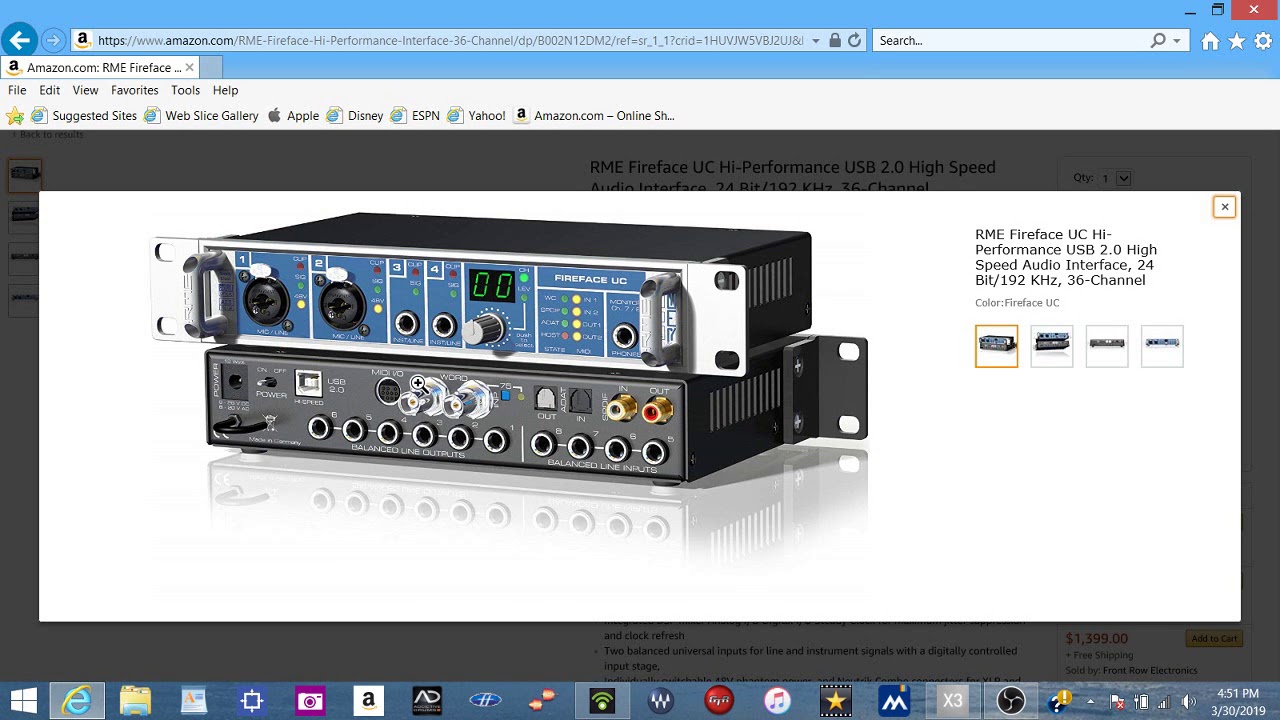This screenshot has height=720, width=1280.
Task: Select third popup thumbnail front panel
Action: (x=1107, y=346)
